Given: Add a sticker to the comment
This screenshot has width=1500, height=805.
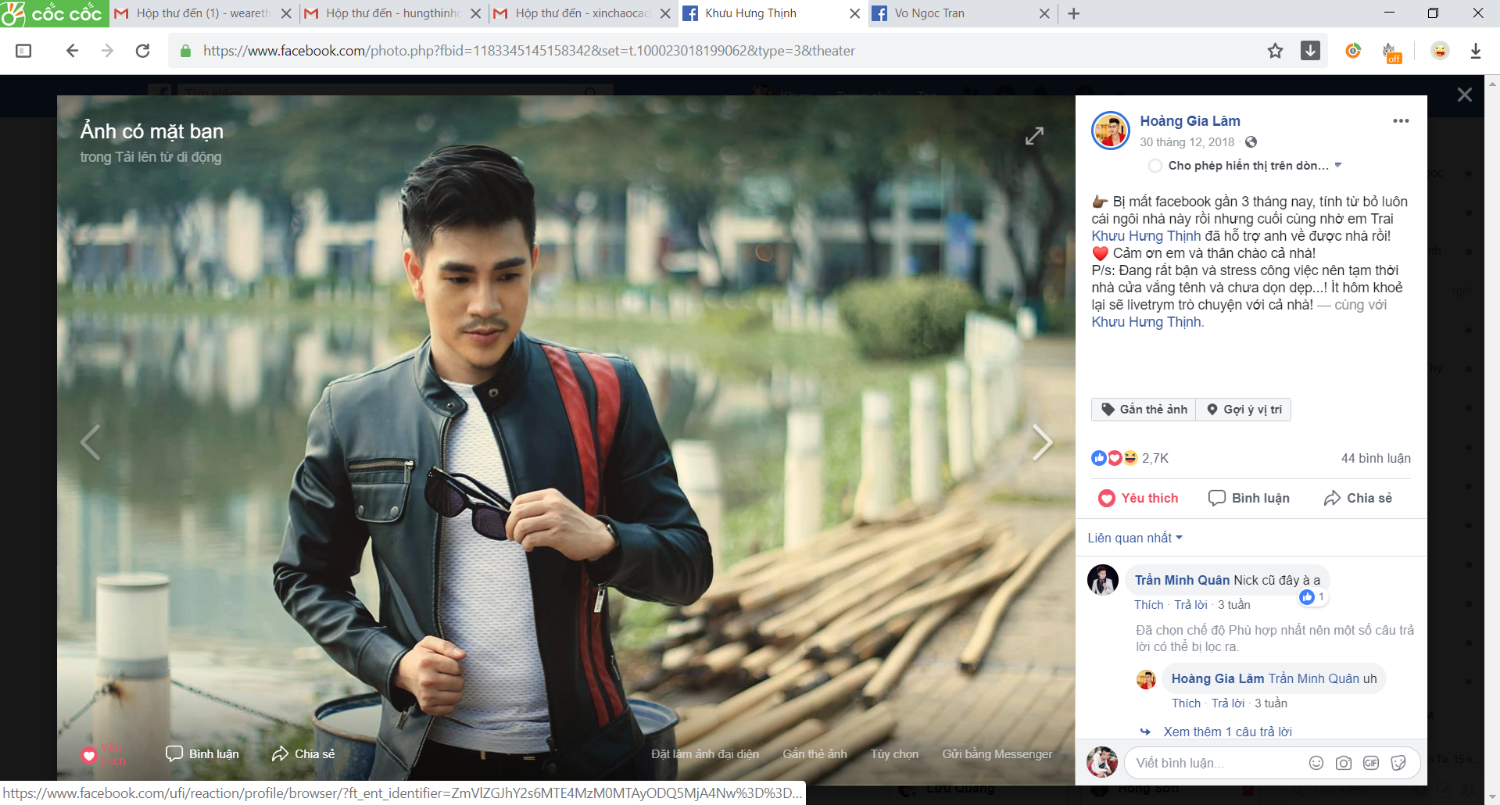Looking at the screenshot, I should click(1398, 763).
